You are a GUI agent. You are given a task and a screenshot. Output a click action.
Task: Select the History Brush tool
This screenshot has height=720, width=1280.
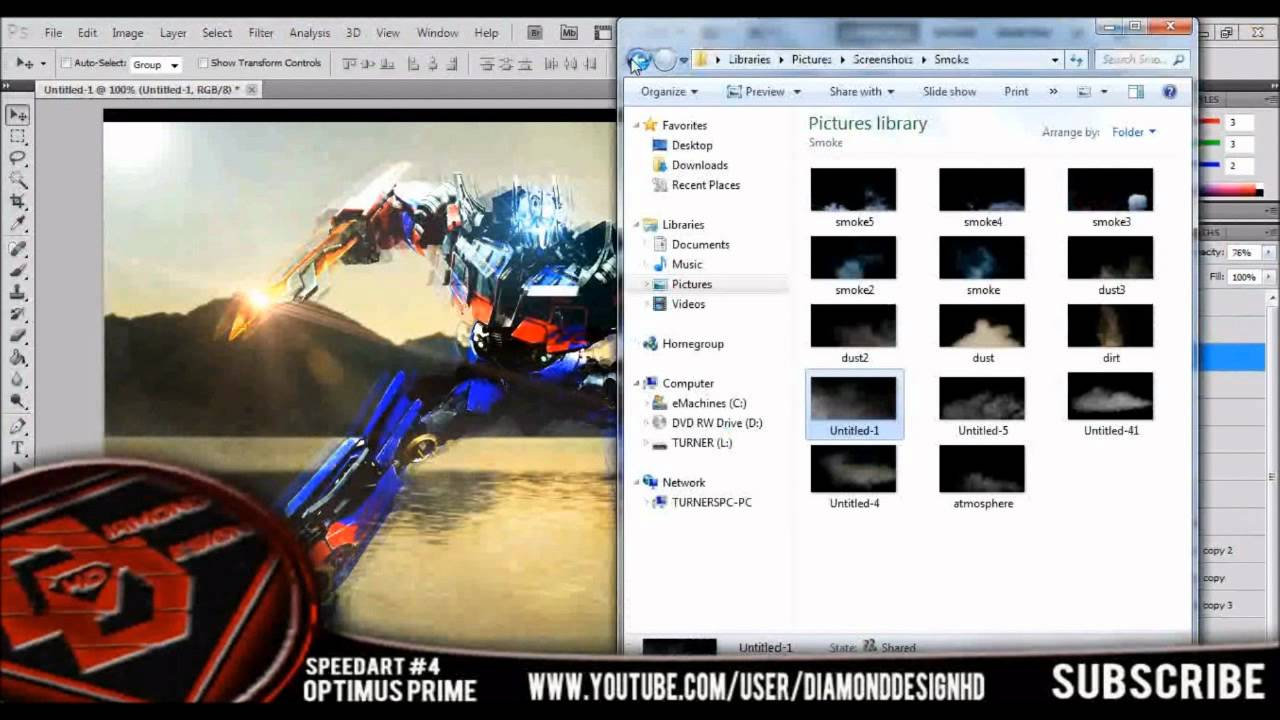pyautogui.click(x=18, y=315)
